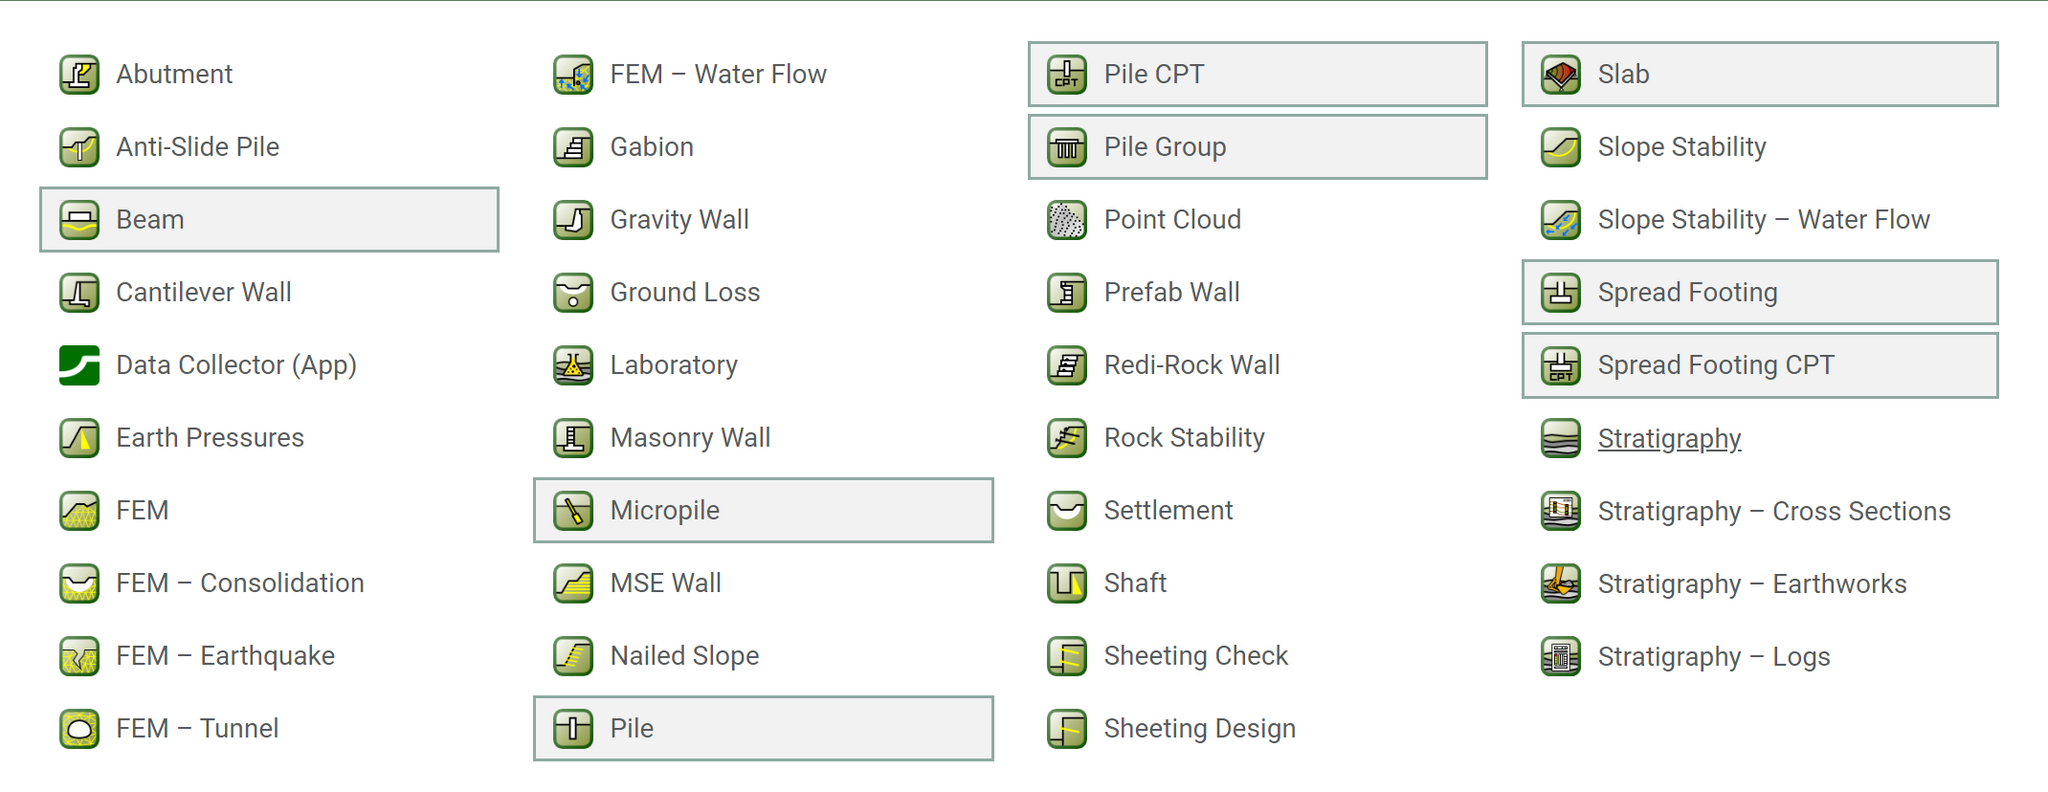Click the Slope Stability – Water Flow icon
This screenshot has width=2048, height=792.
[x=1561, y=220]
